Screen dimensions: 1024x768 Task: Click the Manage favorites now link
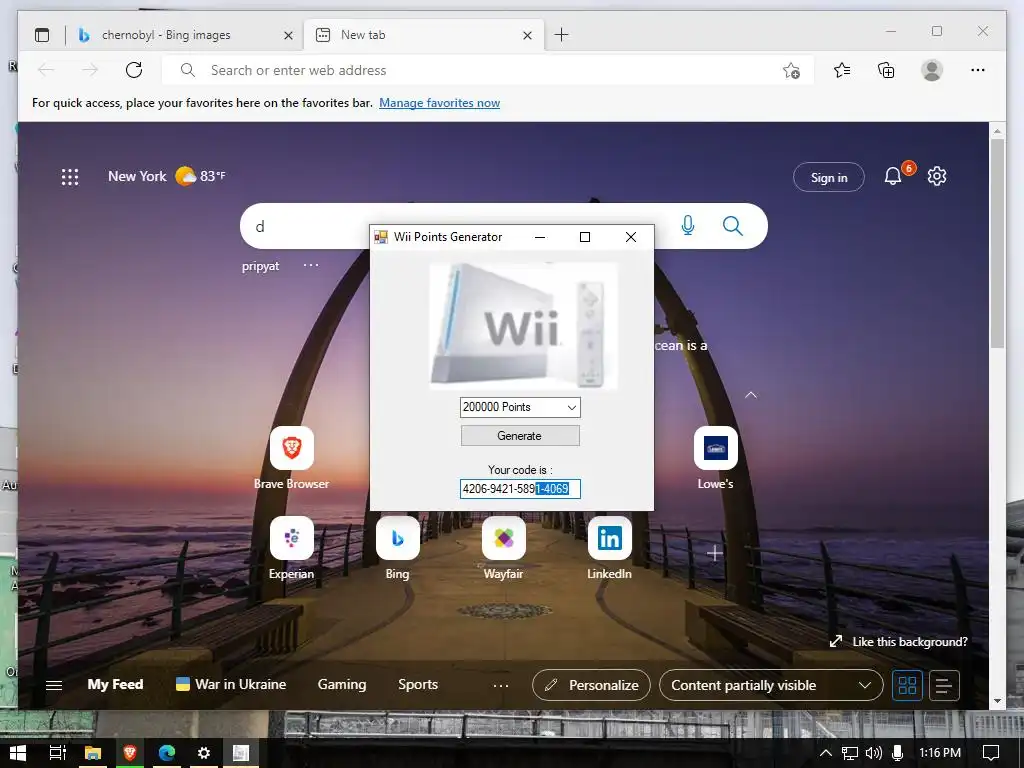click(440, 103)
